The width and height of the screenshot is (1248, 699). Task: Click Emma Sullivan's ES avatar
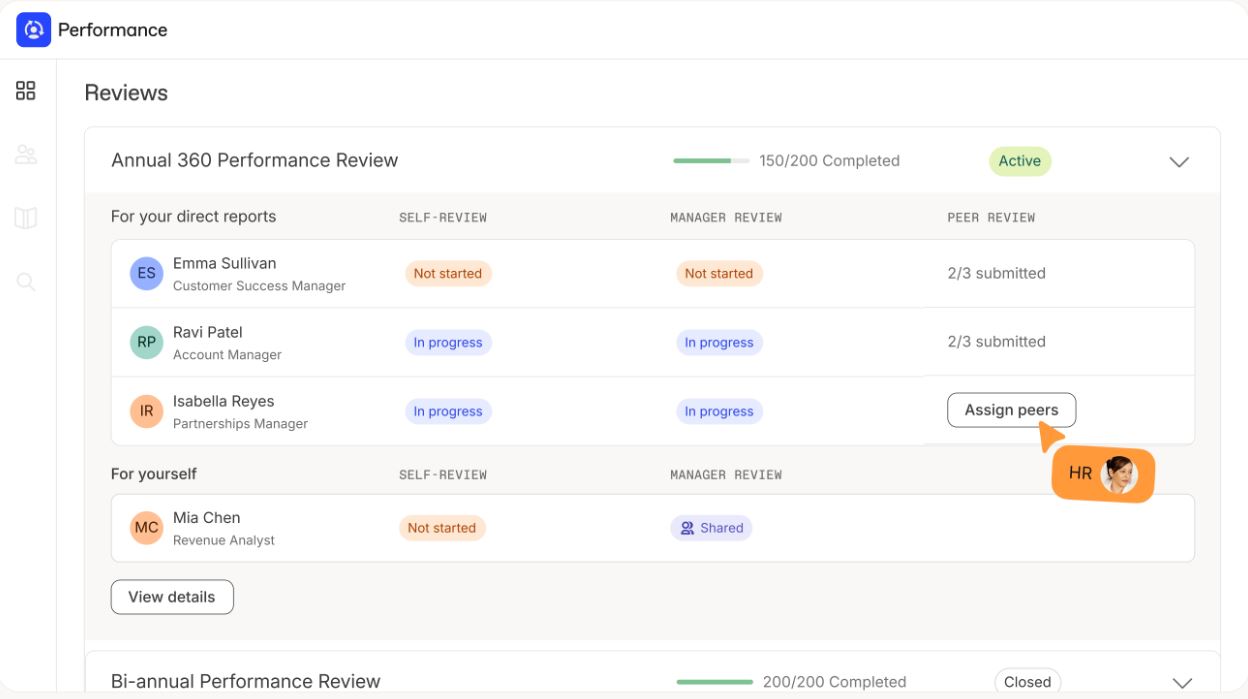pyautogui.click(x=147, y=273)
